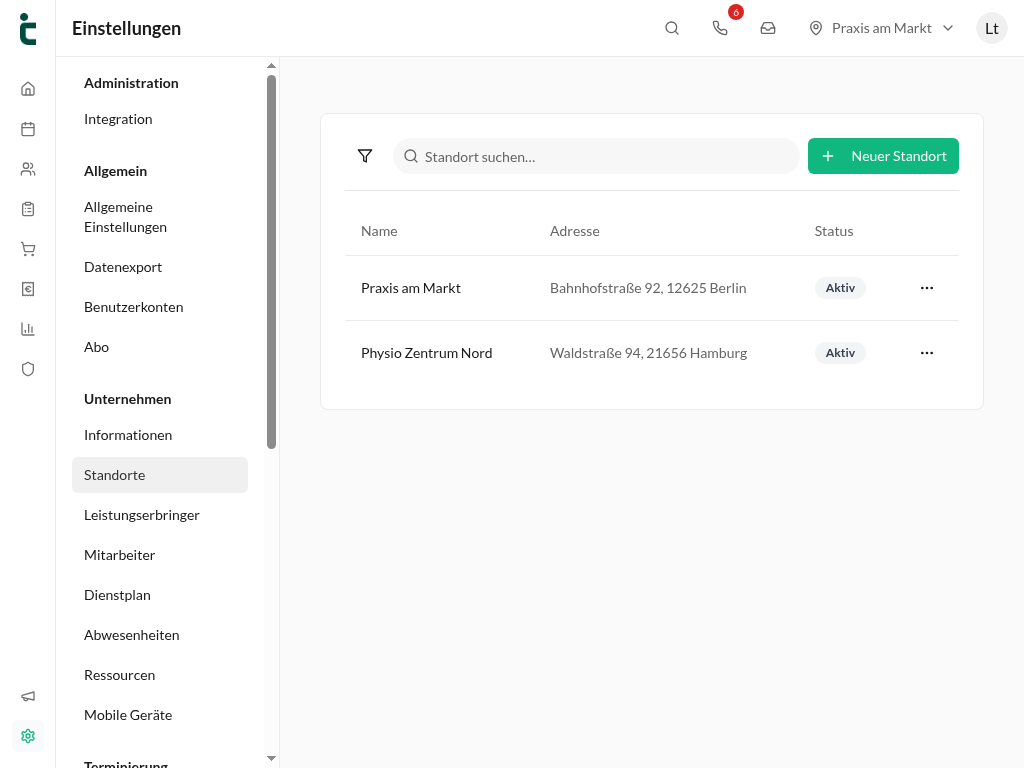This screenshot has height=768, width=1024.
Task: Expand the Praxis am Markt location dropdown
Action: pos(881,28)
